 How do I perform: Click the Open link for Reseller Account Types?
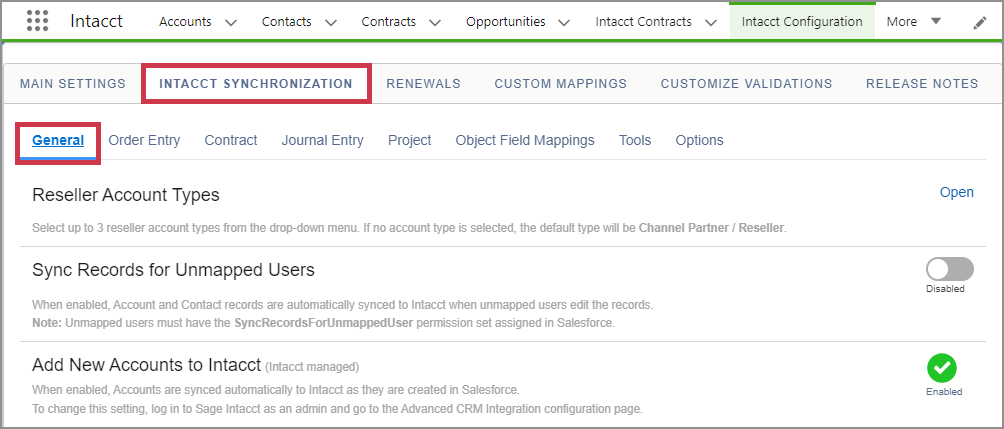(x=956, y=193)
